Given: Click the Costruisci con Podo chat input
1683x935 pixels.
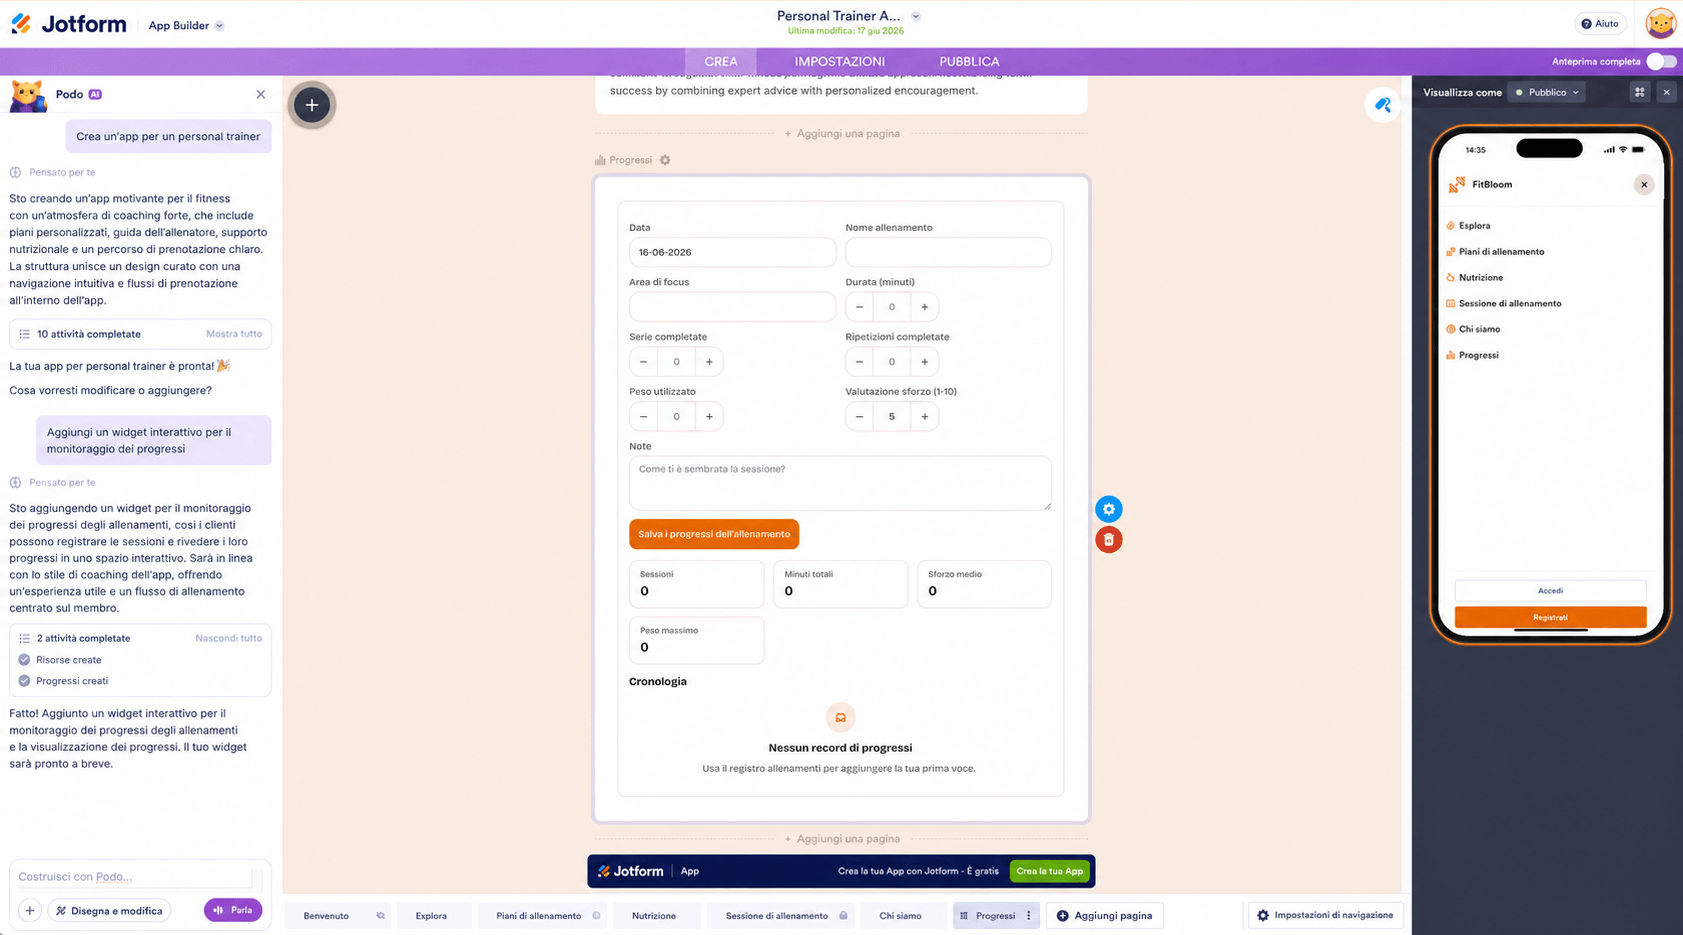Looking at the screenshot, I should tap(135, 877).
